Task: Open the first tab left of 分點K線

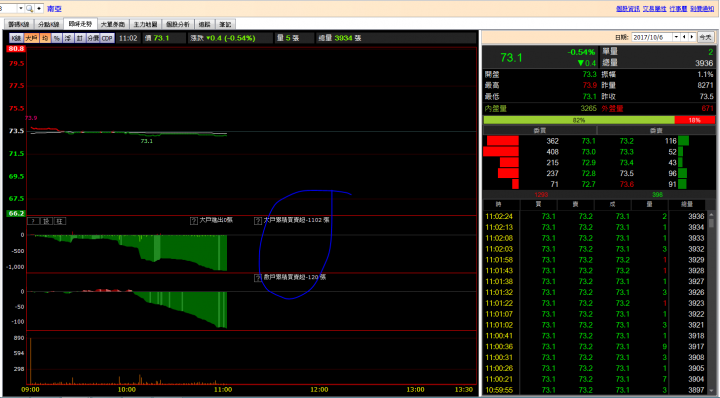Action: tap(19, 24)
